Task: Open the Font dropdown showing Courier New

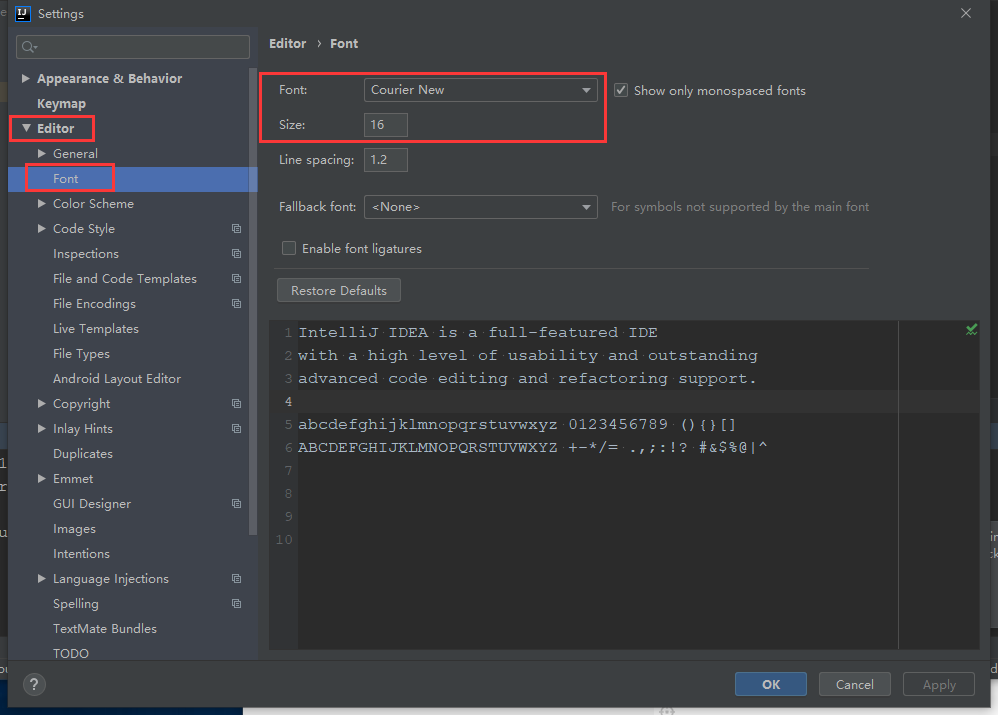Action: coord(481,90)
